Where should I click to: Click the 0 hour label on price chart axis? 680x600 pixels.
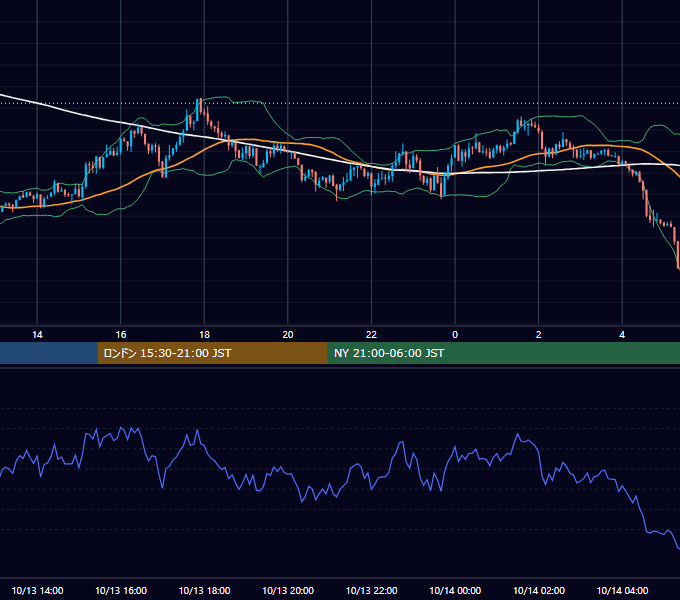(x=455, y=335)
